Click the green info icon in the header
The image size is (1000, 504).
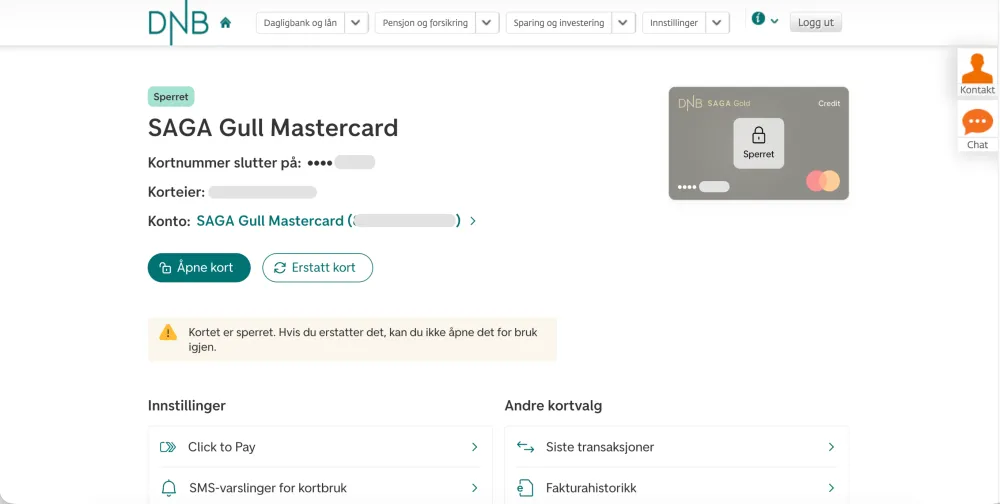point(758,19)
